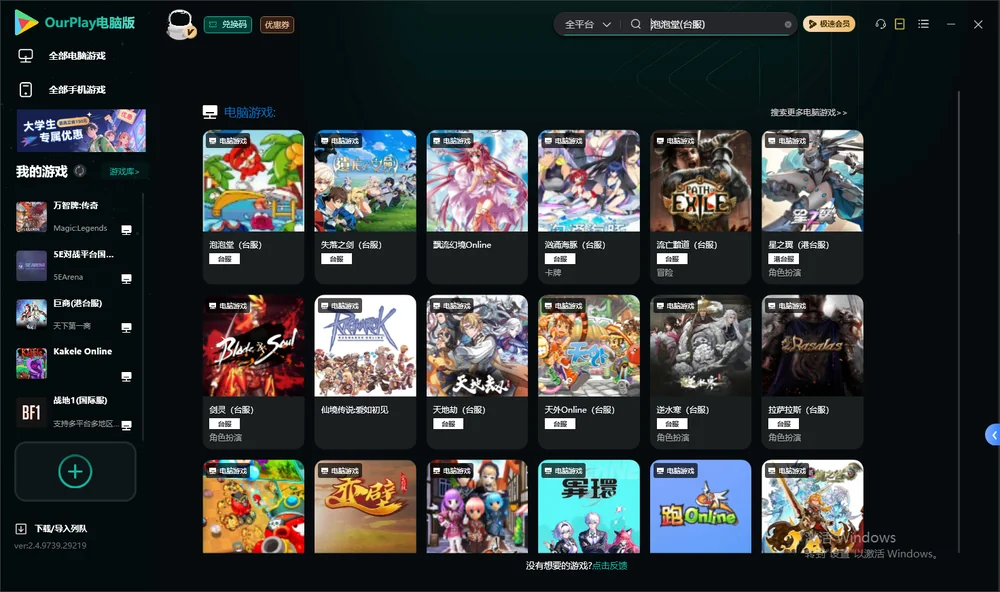Open 星之翼（港台服）game card

pos(812,207)
